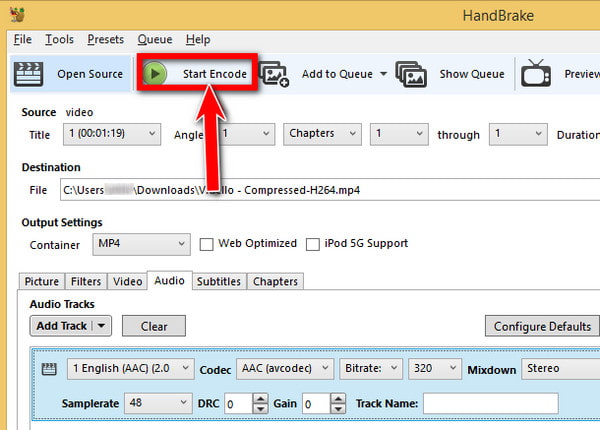This screenshot has height=430, width=600.
Task: Select the Audio tab
Action: point(170,280)
